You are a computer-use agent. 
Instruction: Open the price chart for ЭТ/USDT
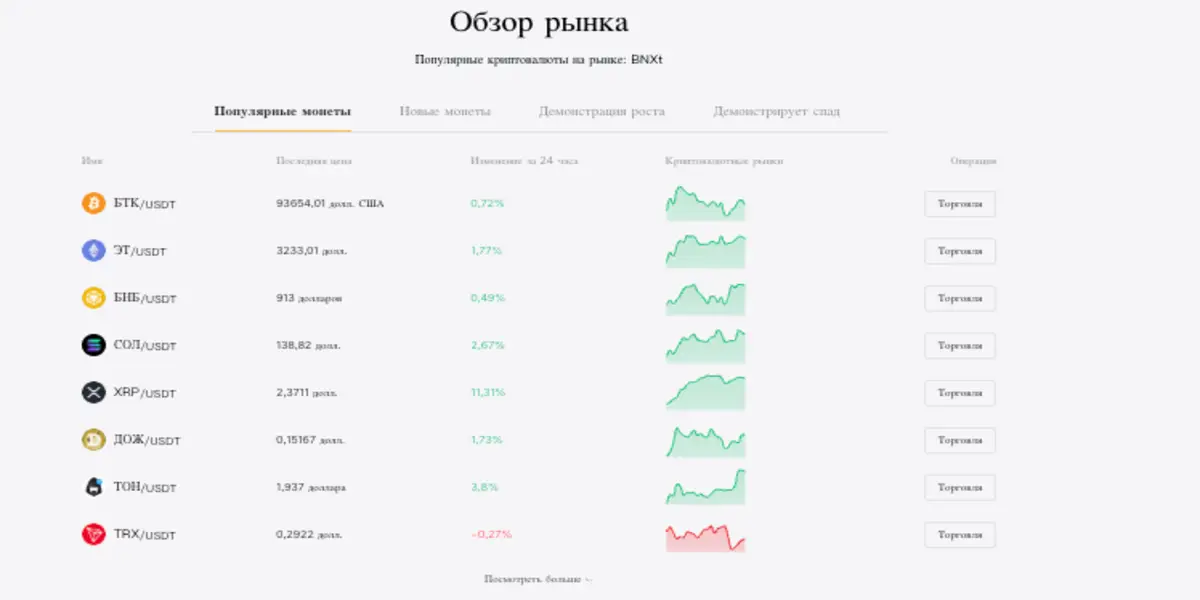coord(705,251)
